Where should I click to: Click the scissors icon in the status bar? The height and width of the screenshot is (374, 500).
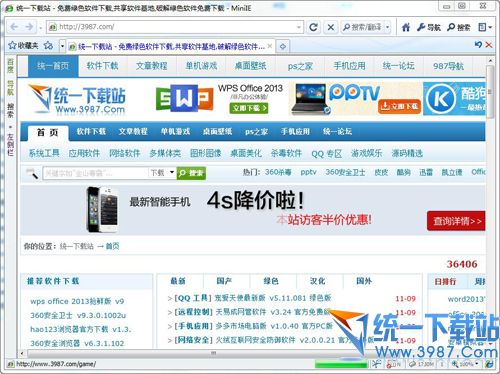(376, 364)
